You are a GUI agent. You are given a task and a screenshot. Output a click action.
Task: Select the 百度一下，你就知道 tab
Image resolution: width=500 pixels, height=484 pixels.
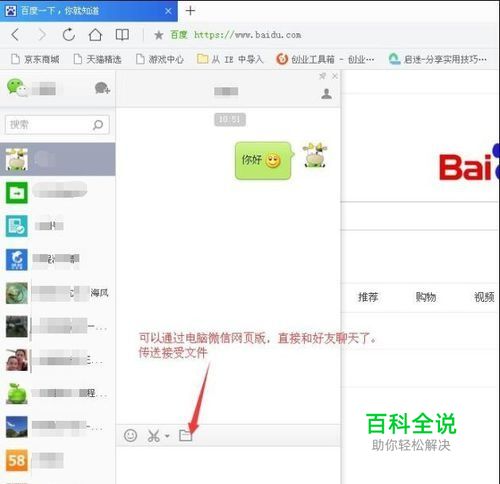pos(89,11)
